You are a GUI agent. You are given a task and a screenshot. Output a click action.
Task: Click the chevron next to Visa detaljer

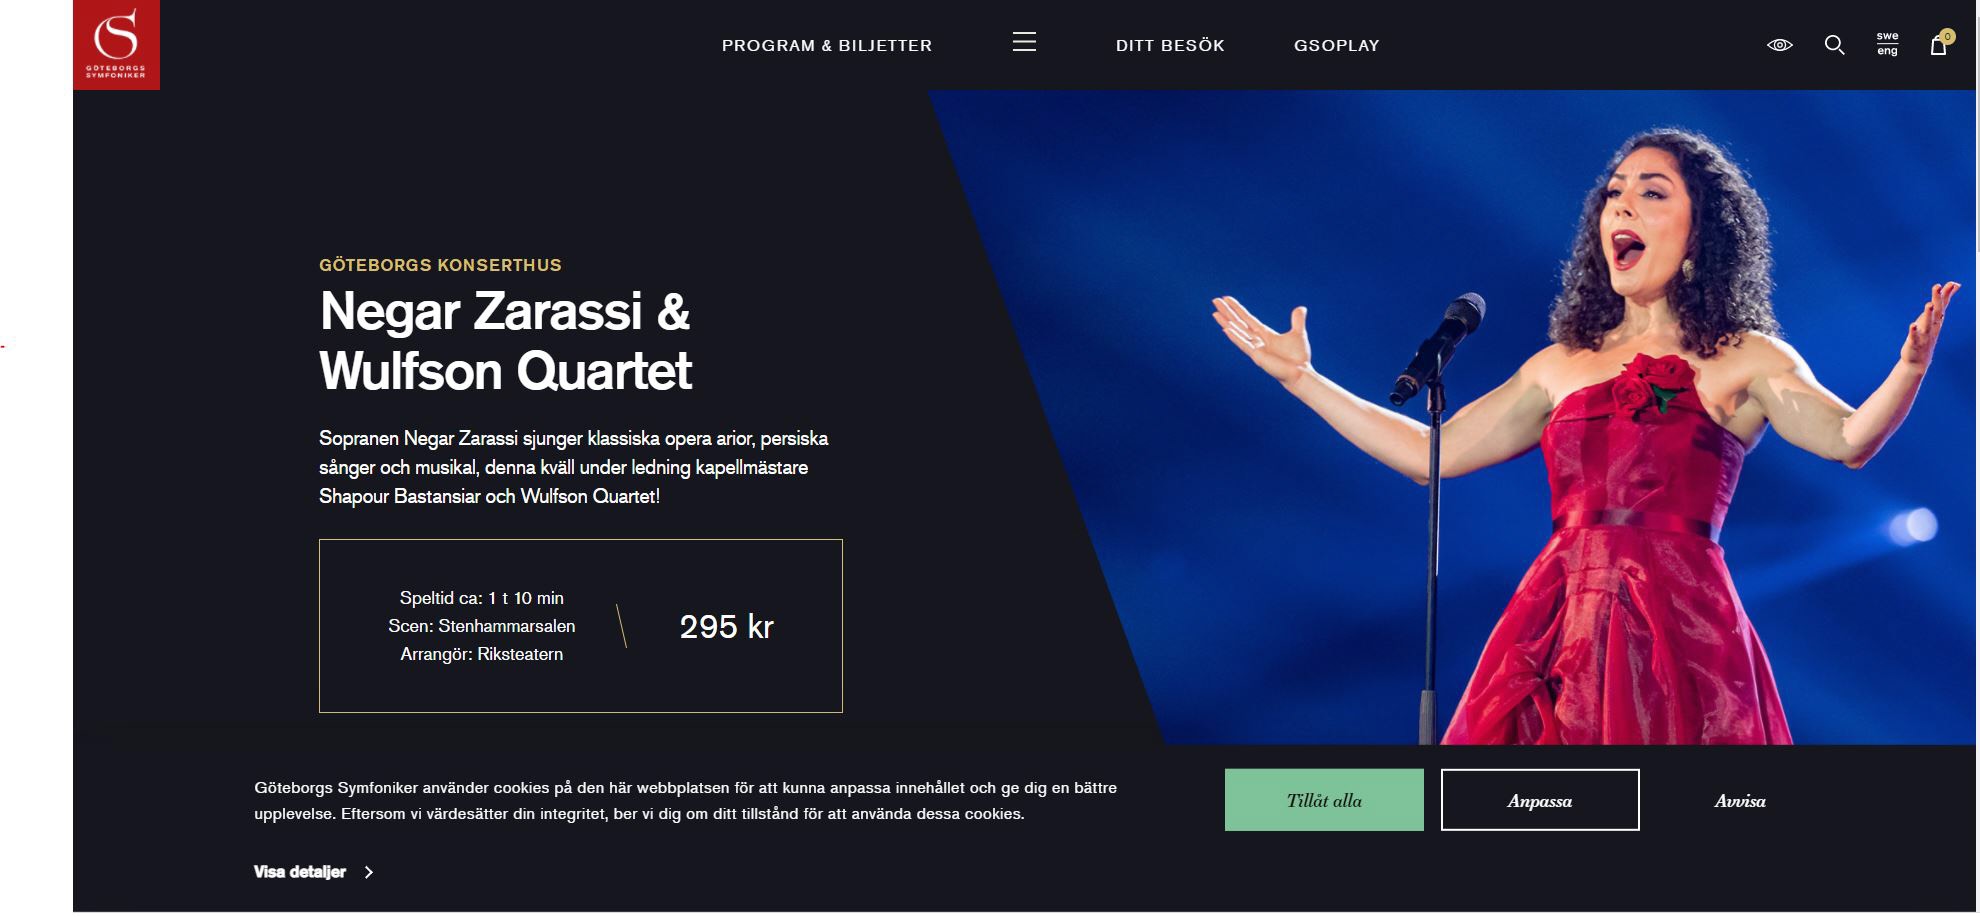click(369, 872)
